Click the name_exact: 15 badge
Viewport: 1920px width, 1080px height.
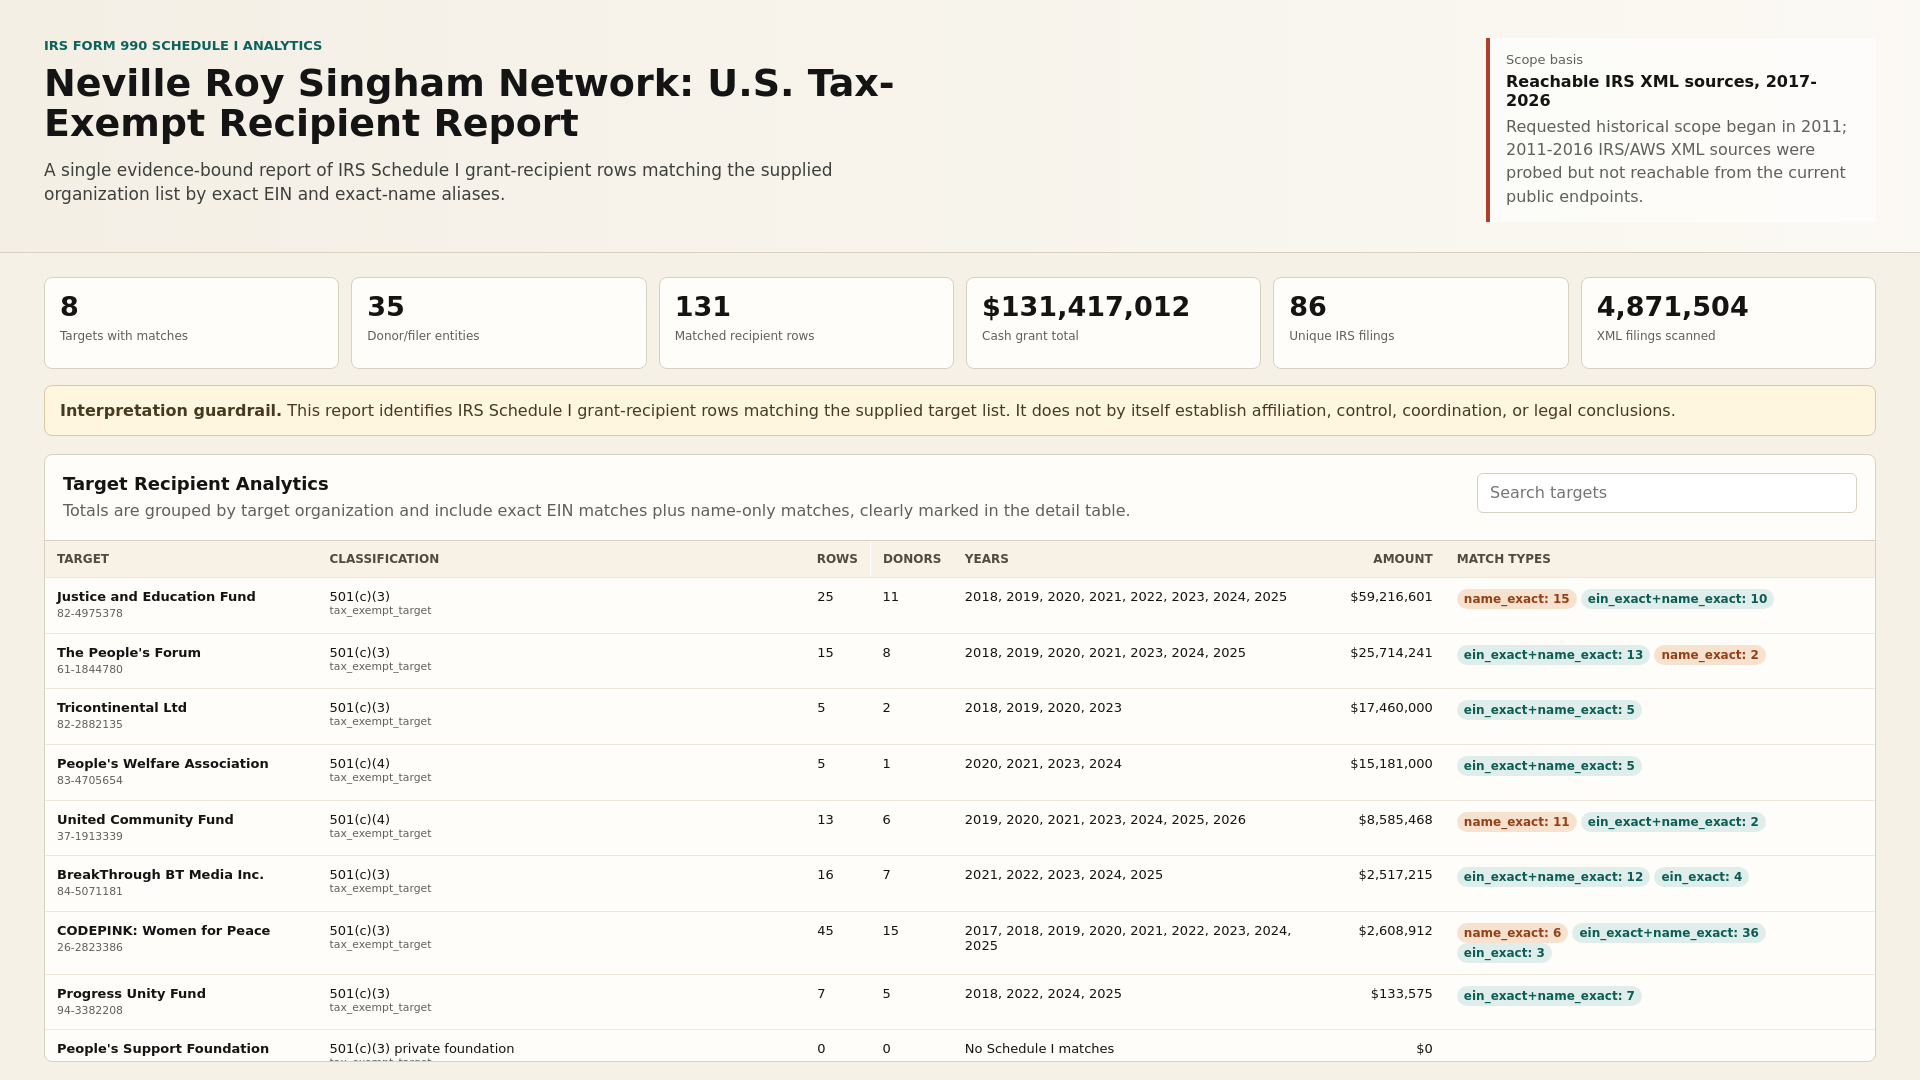click(x=1516, y=599)
